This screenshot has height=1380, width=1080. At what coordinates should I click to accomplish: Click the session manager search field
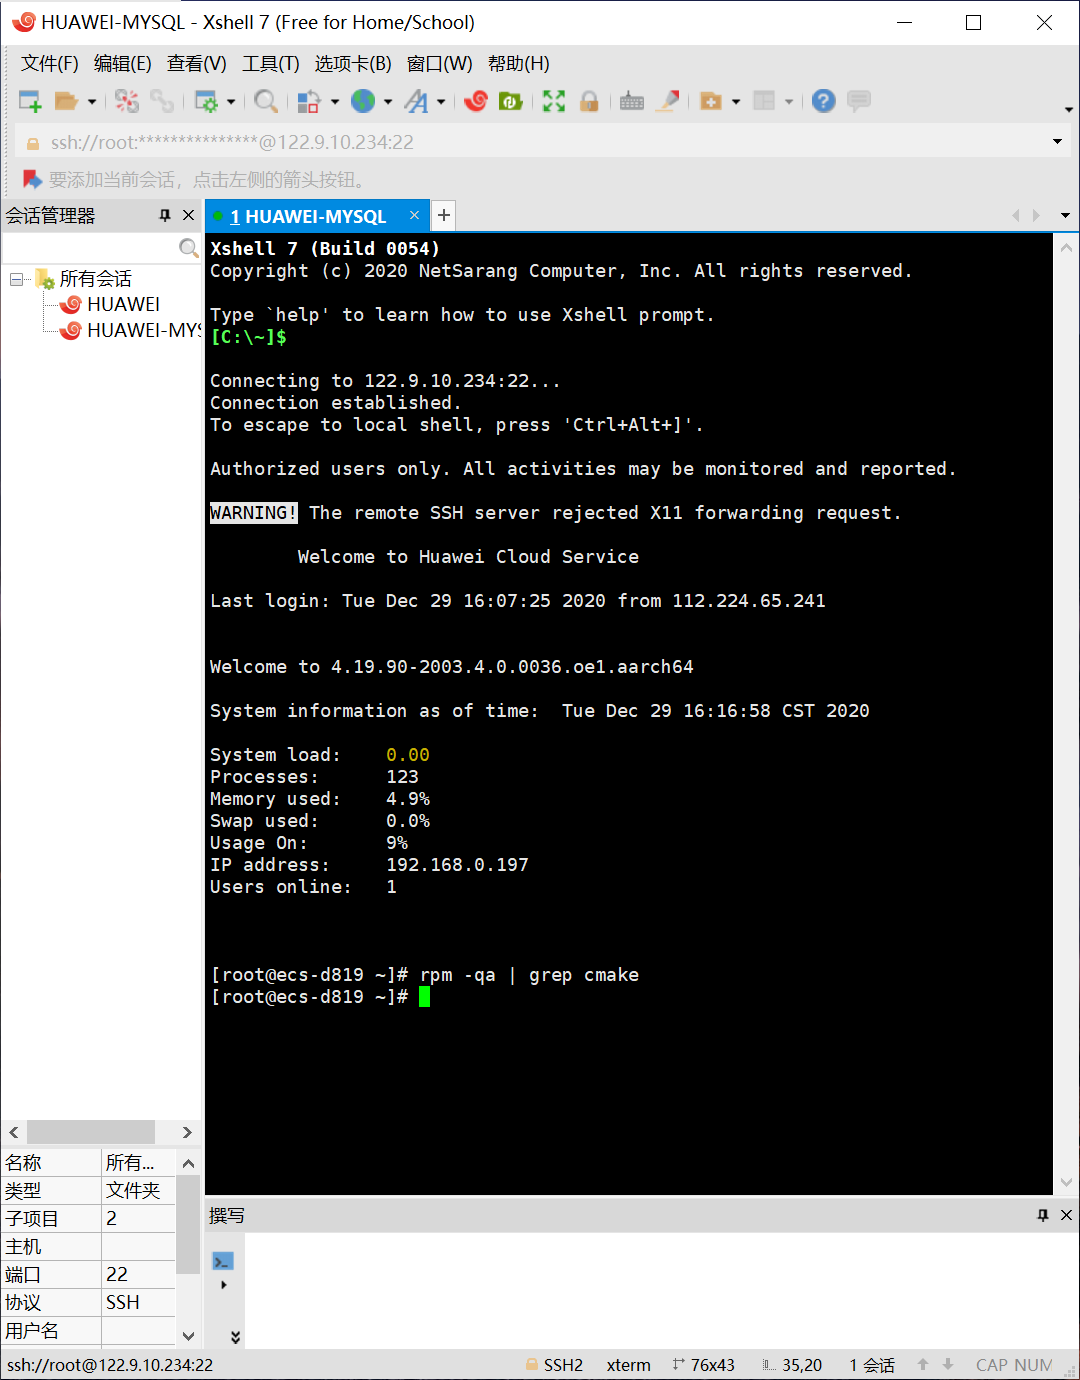(x=90, y=247)
